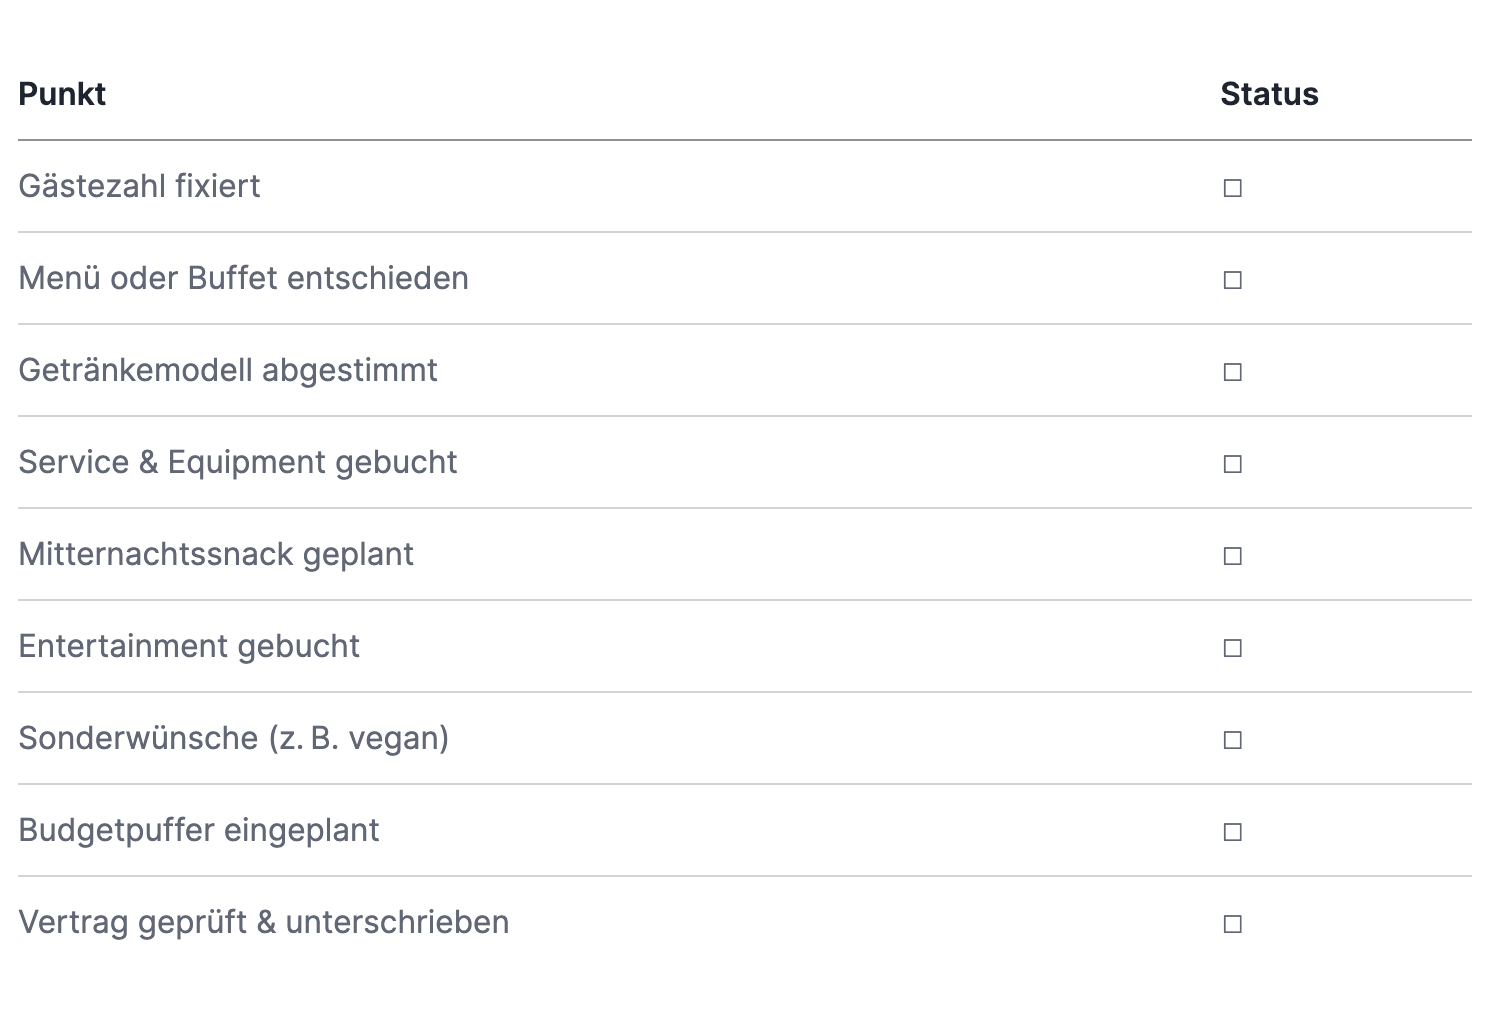Viewport: 1508px width, 1022px height.
Task: Check Vertrag geprüft & unterschrieben status box
Action: pos(1232,924)
